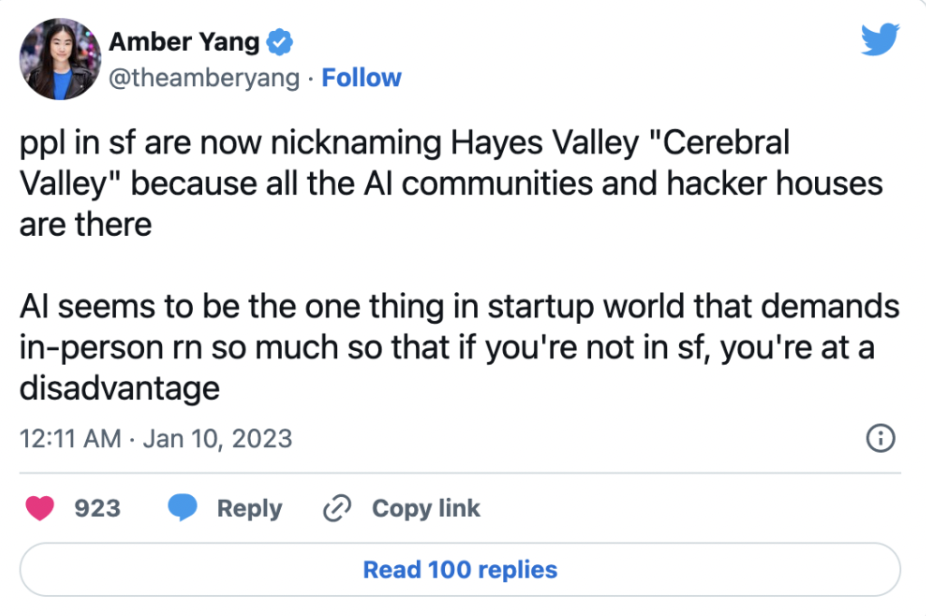Click the 12:11 AM time in the timestamp
The height and width of the screenshot is (616, 926).
coord(70,438)
